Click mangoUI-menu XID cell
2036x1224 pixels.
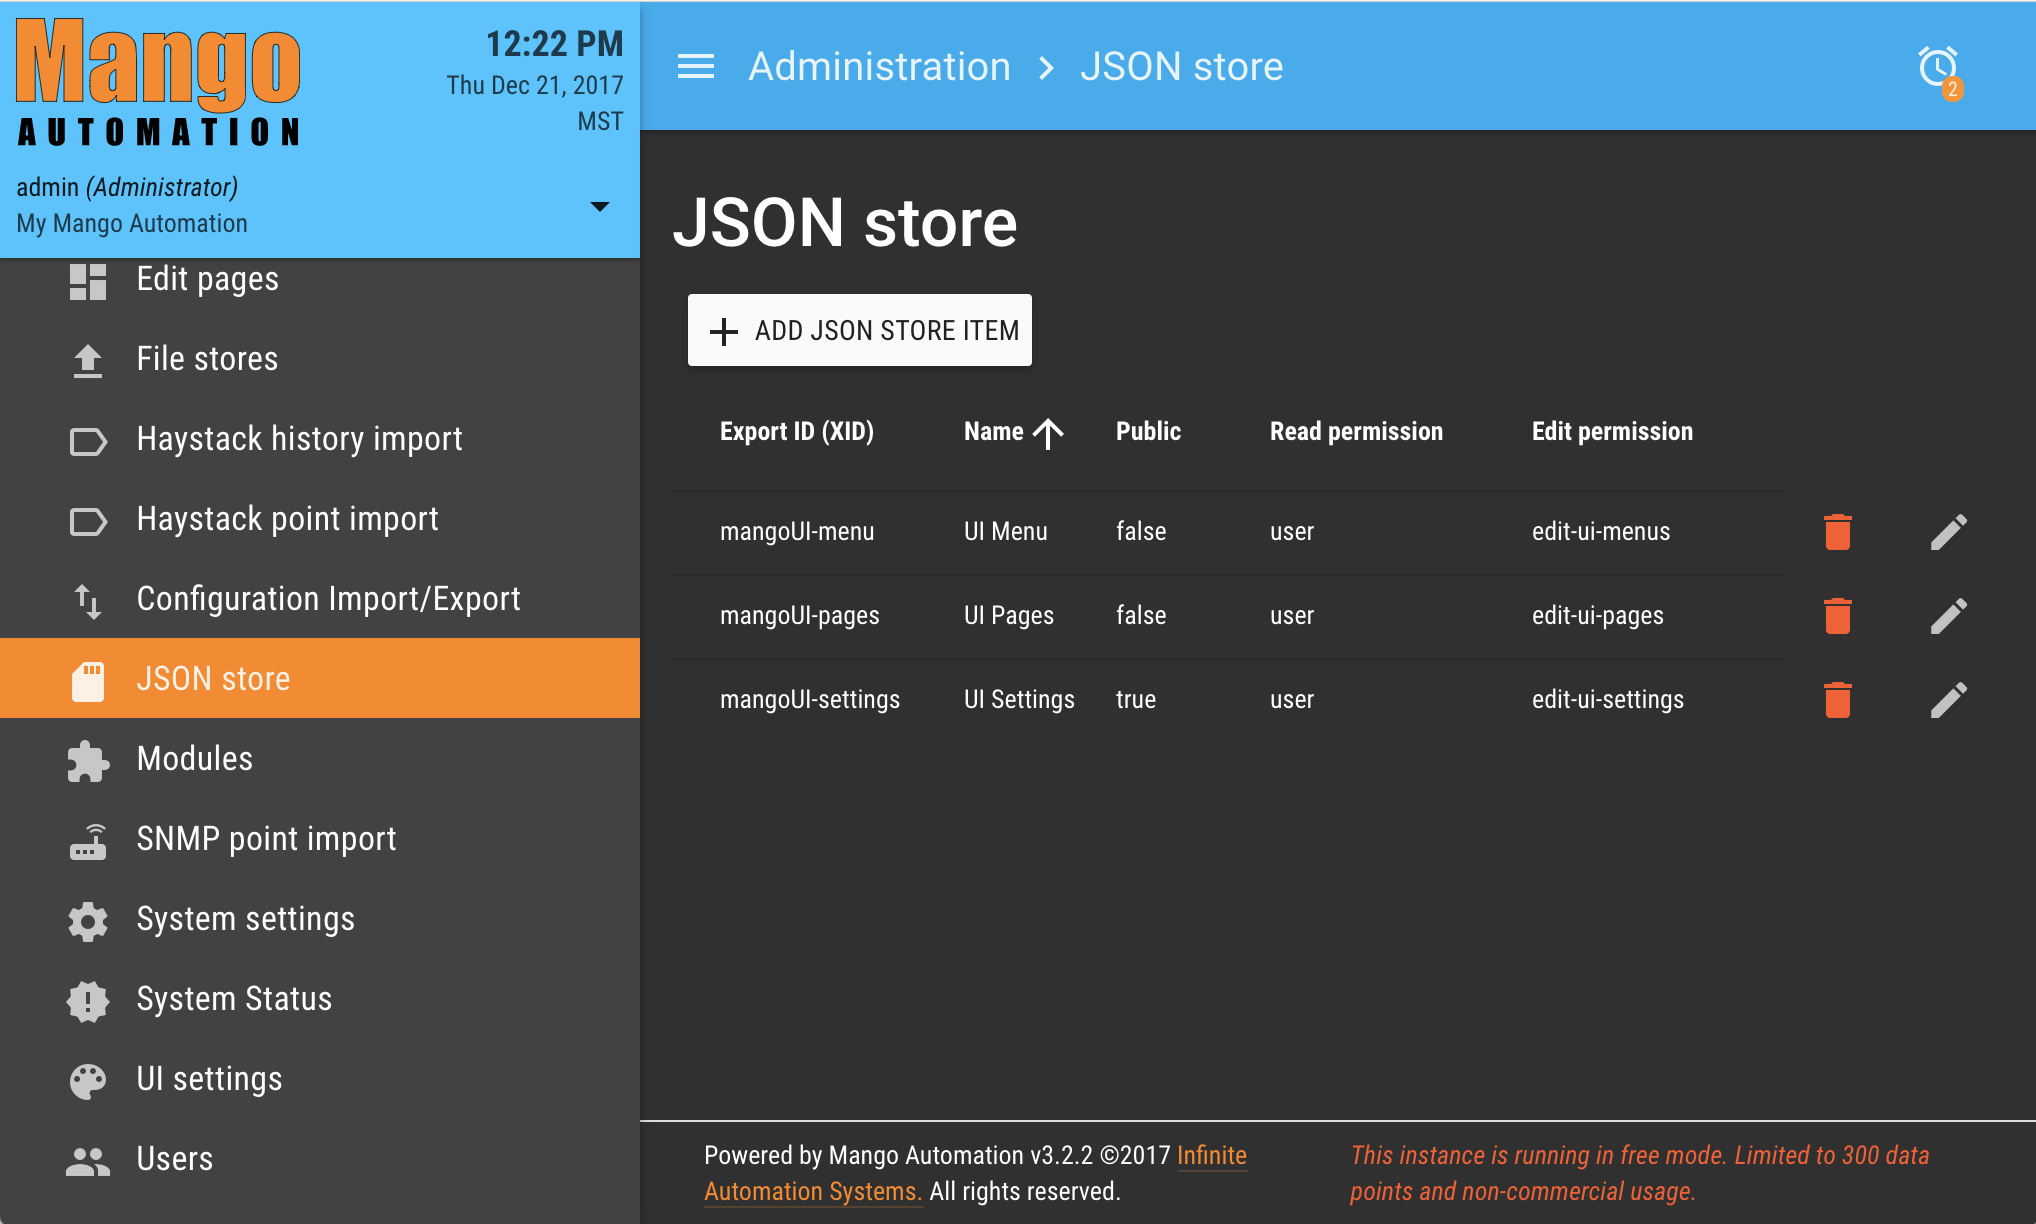[797, 531]
